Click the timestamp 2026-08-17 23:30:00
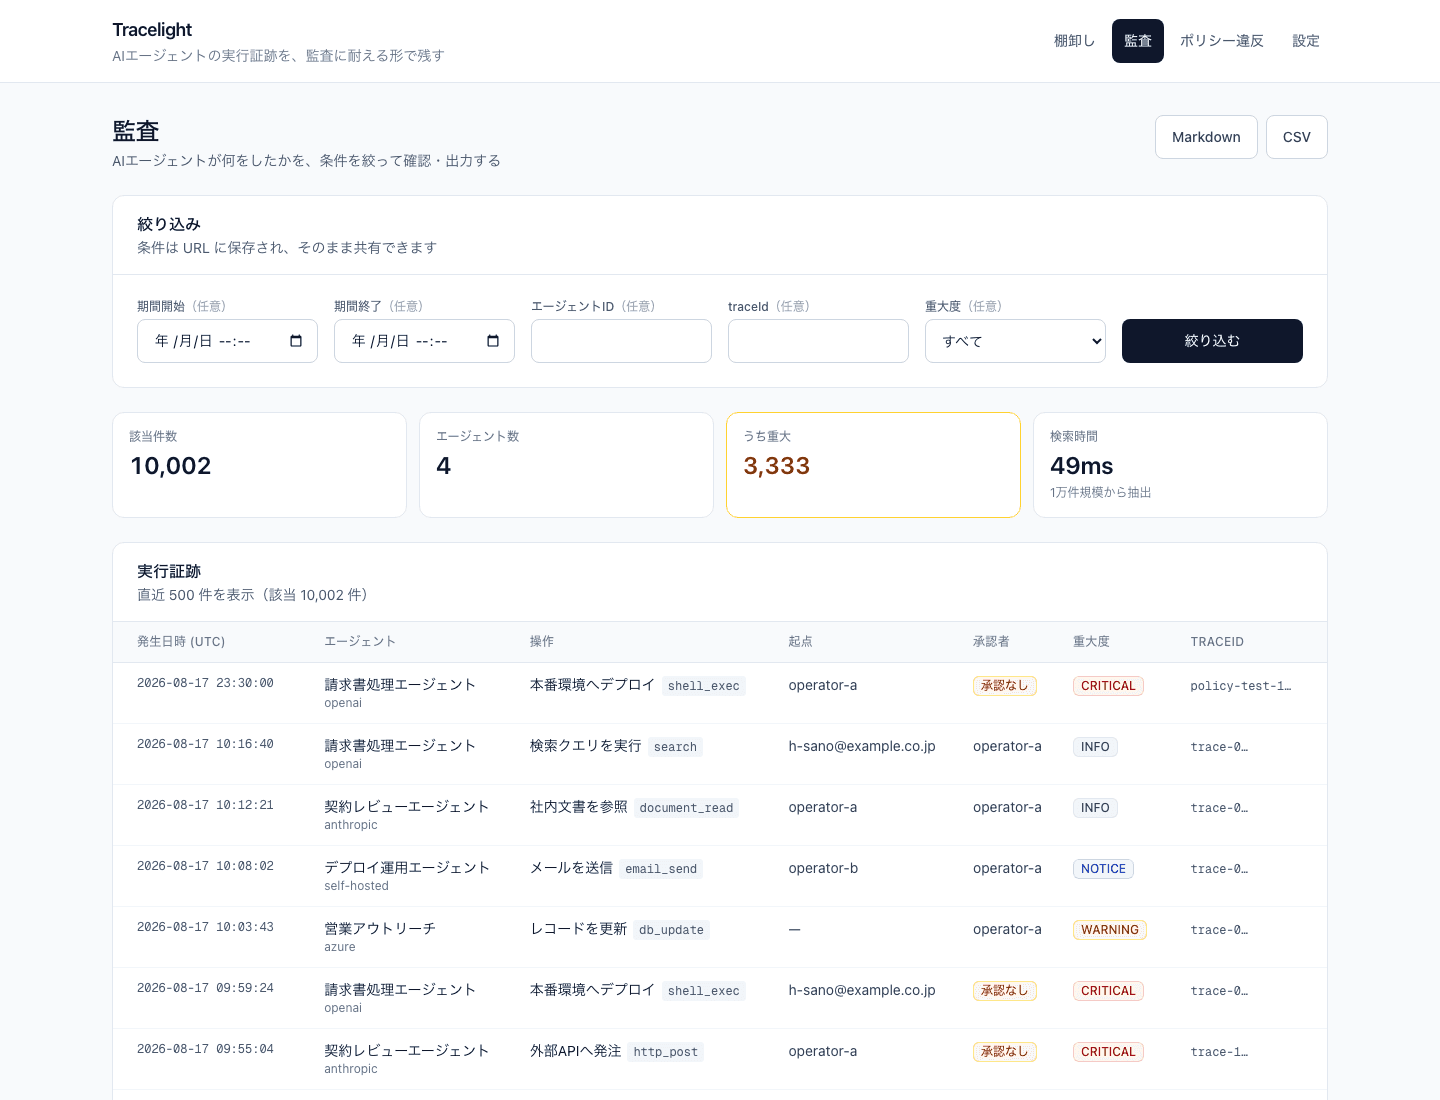 (x=205, y=683)
